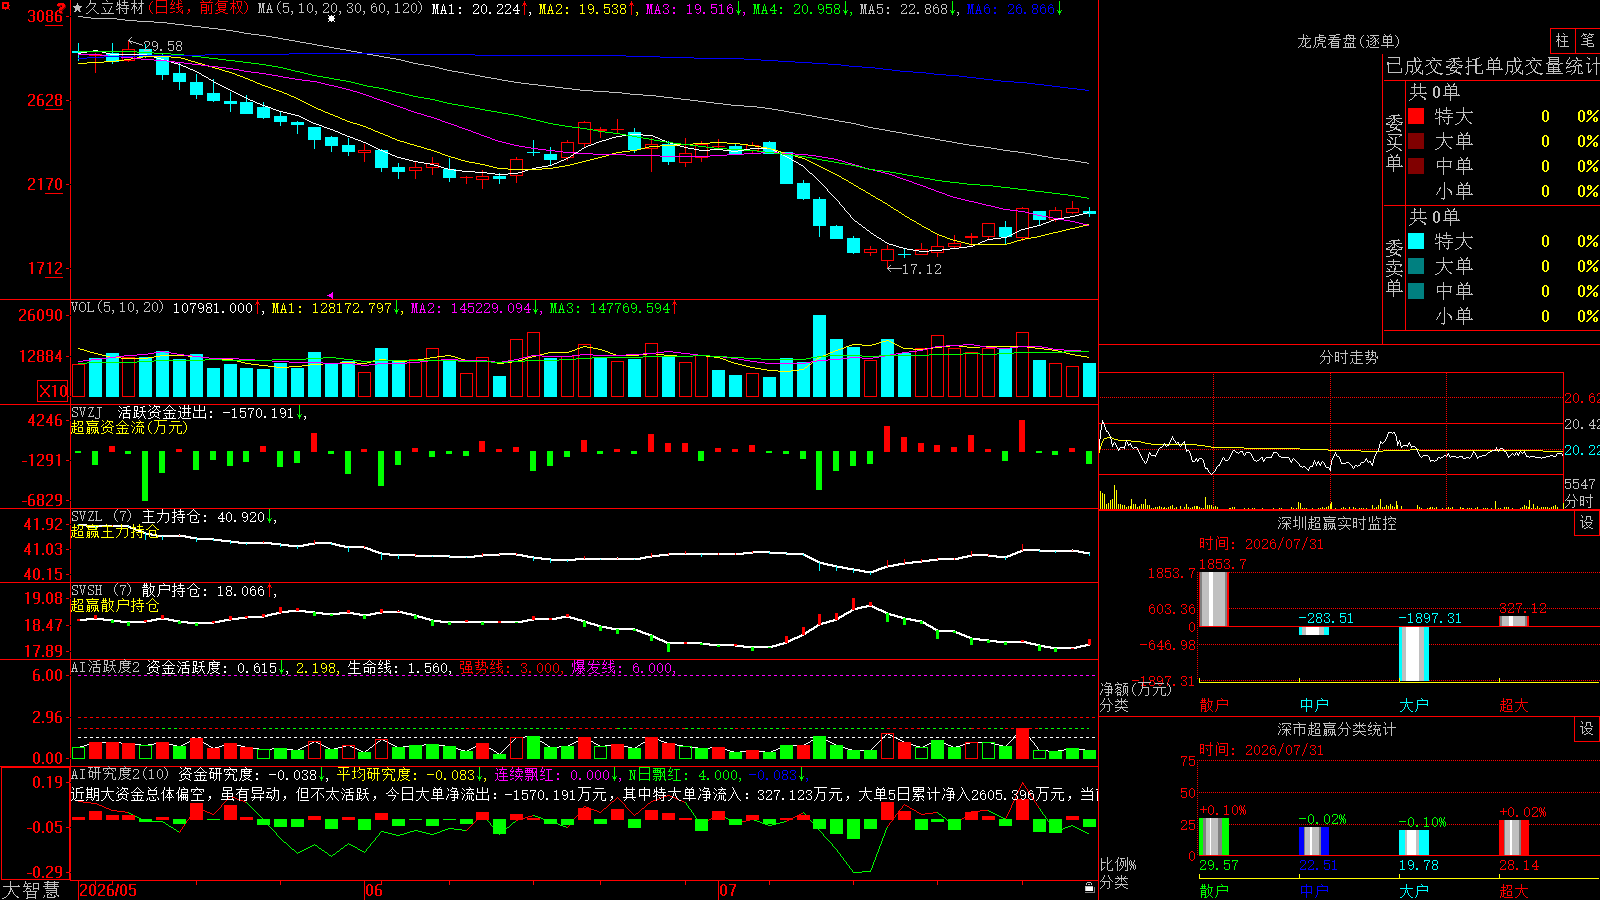Open 设 settings for 深圳超赢实时监控
This screenshot has width=1600, height=900.
coord(1587,523)
